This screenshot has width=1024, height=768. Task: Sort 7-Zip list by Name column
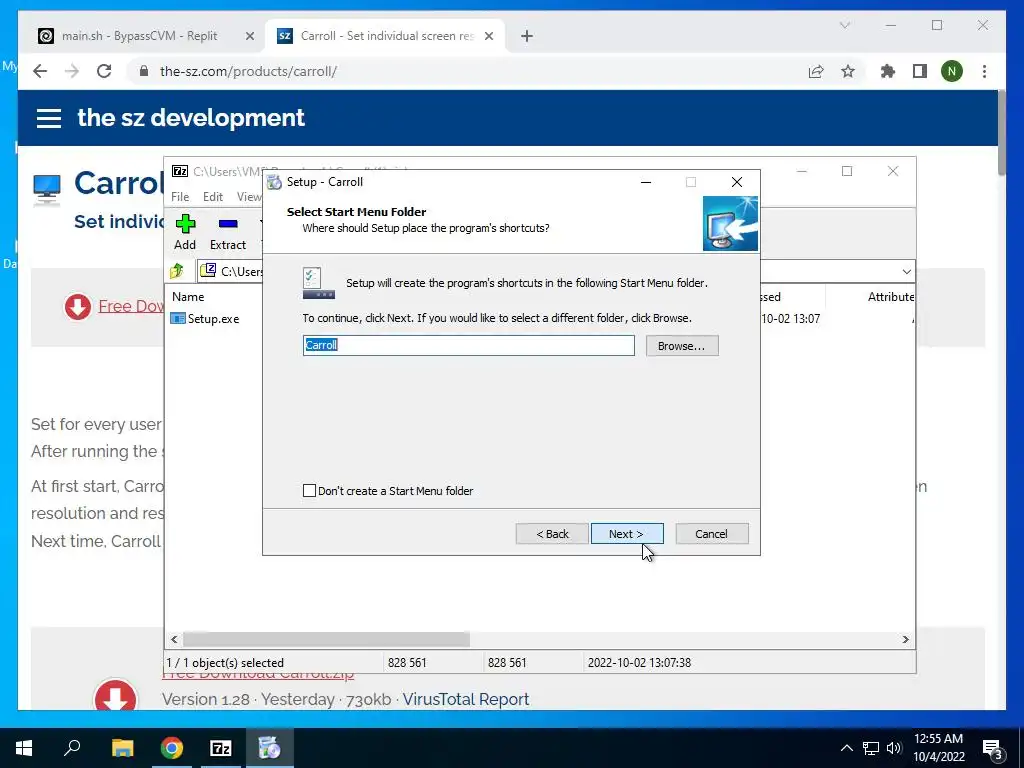[189, 296]
